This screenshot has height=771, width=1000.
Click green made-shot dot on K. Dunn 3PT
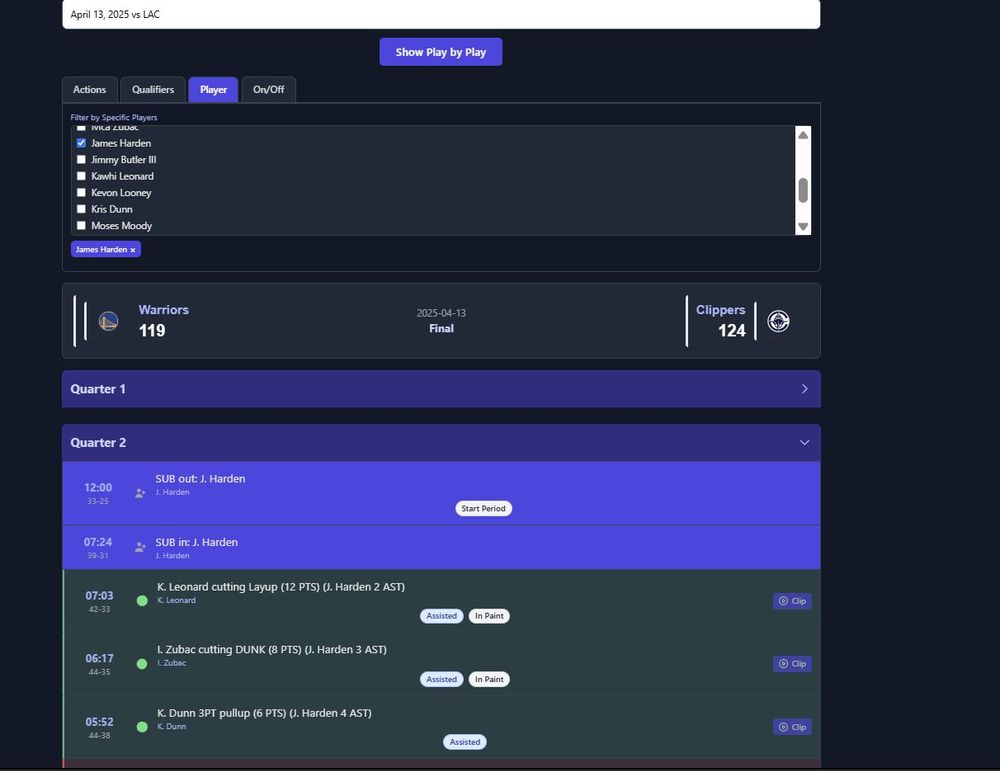pos(142,727)
